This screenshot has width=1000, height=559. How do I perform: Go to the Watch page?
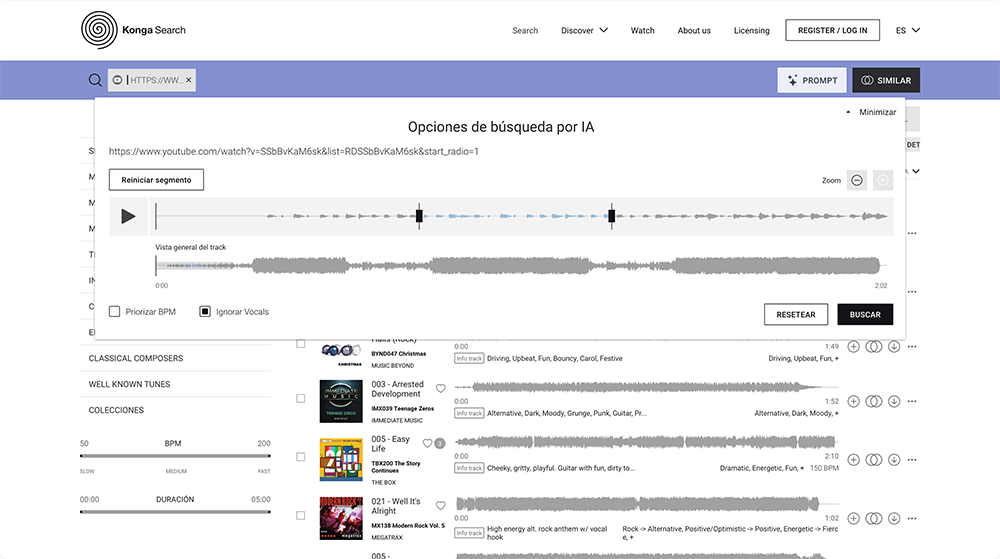(642, 31)
